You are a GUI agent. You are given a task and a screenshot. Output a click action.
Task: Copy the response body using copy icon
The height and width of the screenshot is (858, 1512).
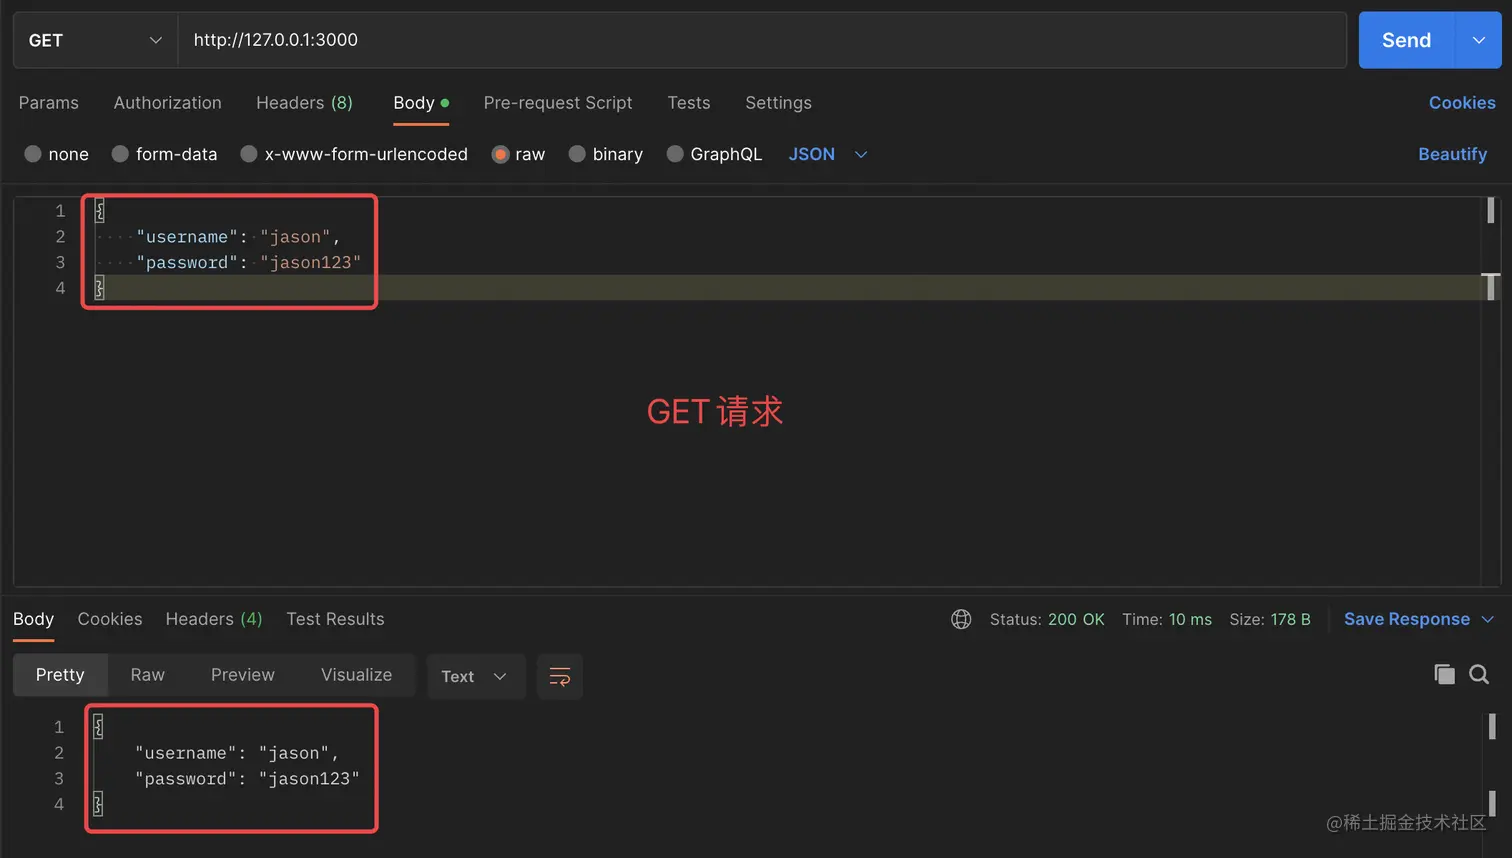[1444, 674]
